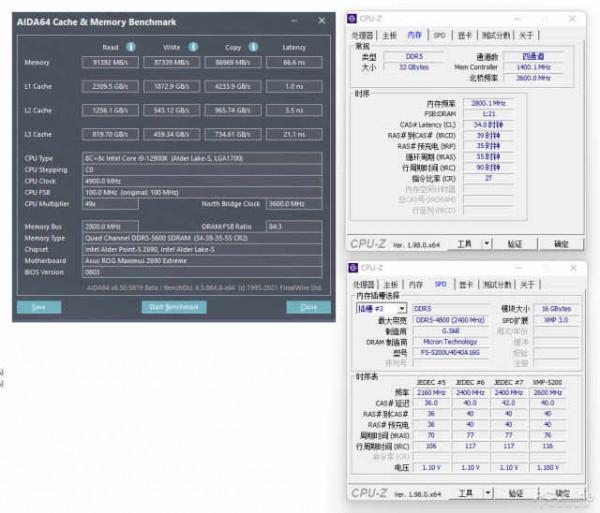Viewport: 600px width, 513px height.
Task: Click the info icon next to Write
Action: pyautogui.click(x=193, y=47)
